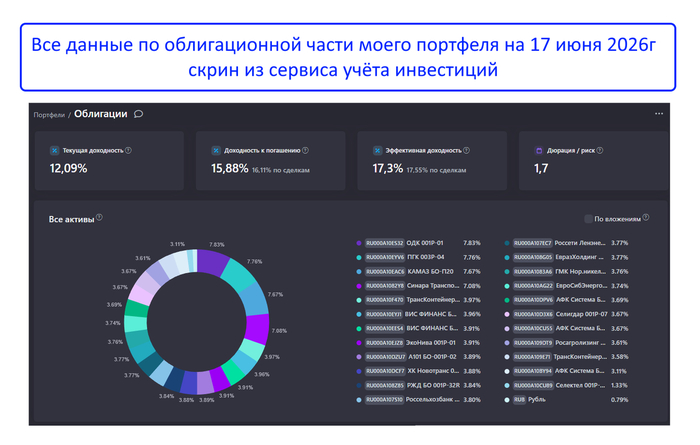Select КАМАЗ БО-П20 legend entry

click(418, 271)
